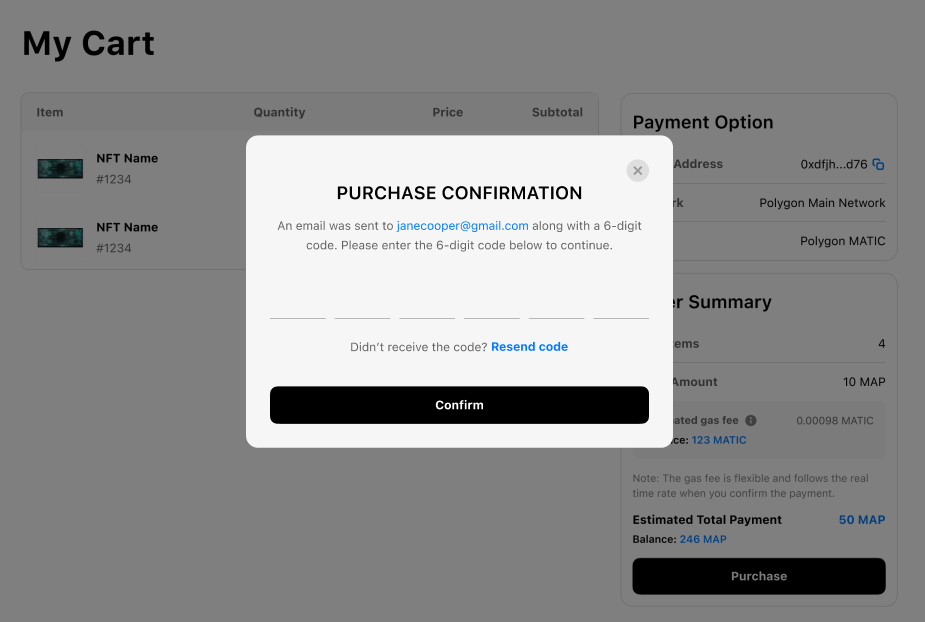Viewport: 925px width, 622px height.
Task: Click the 123 MATIC balance value
Action: tap(719, 440)
